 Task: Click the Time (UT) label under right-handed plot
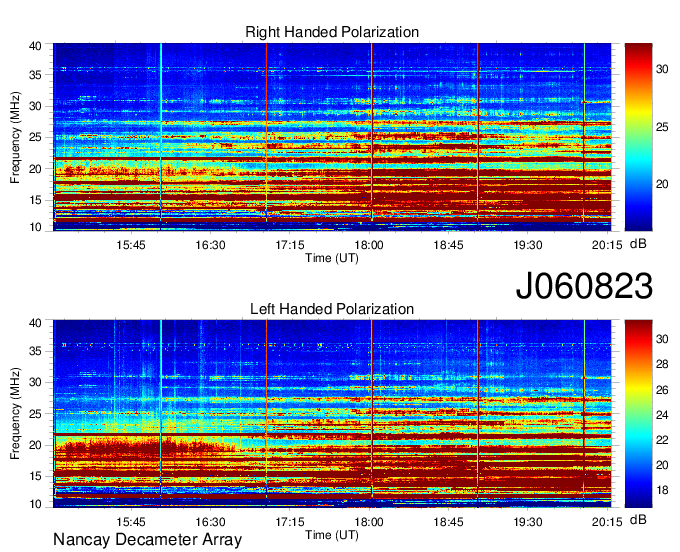332,258
